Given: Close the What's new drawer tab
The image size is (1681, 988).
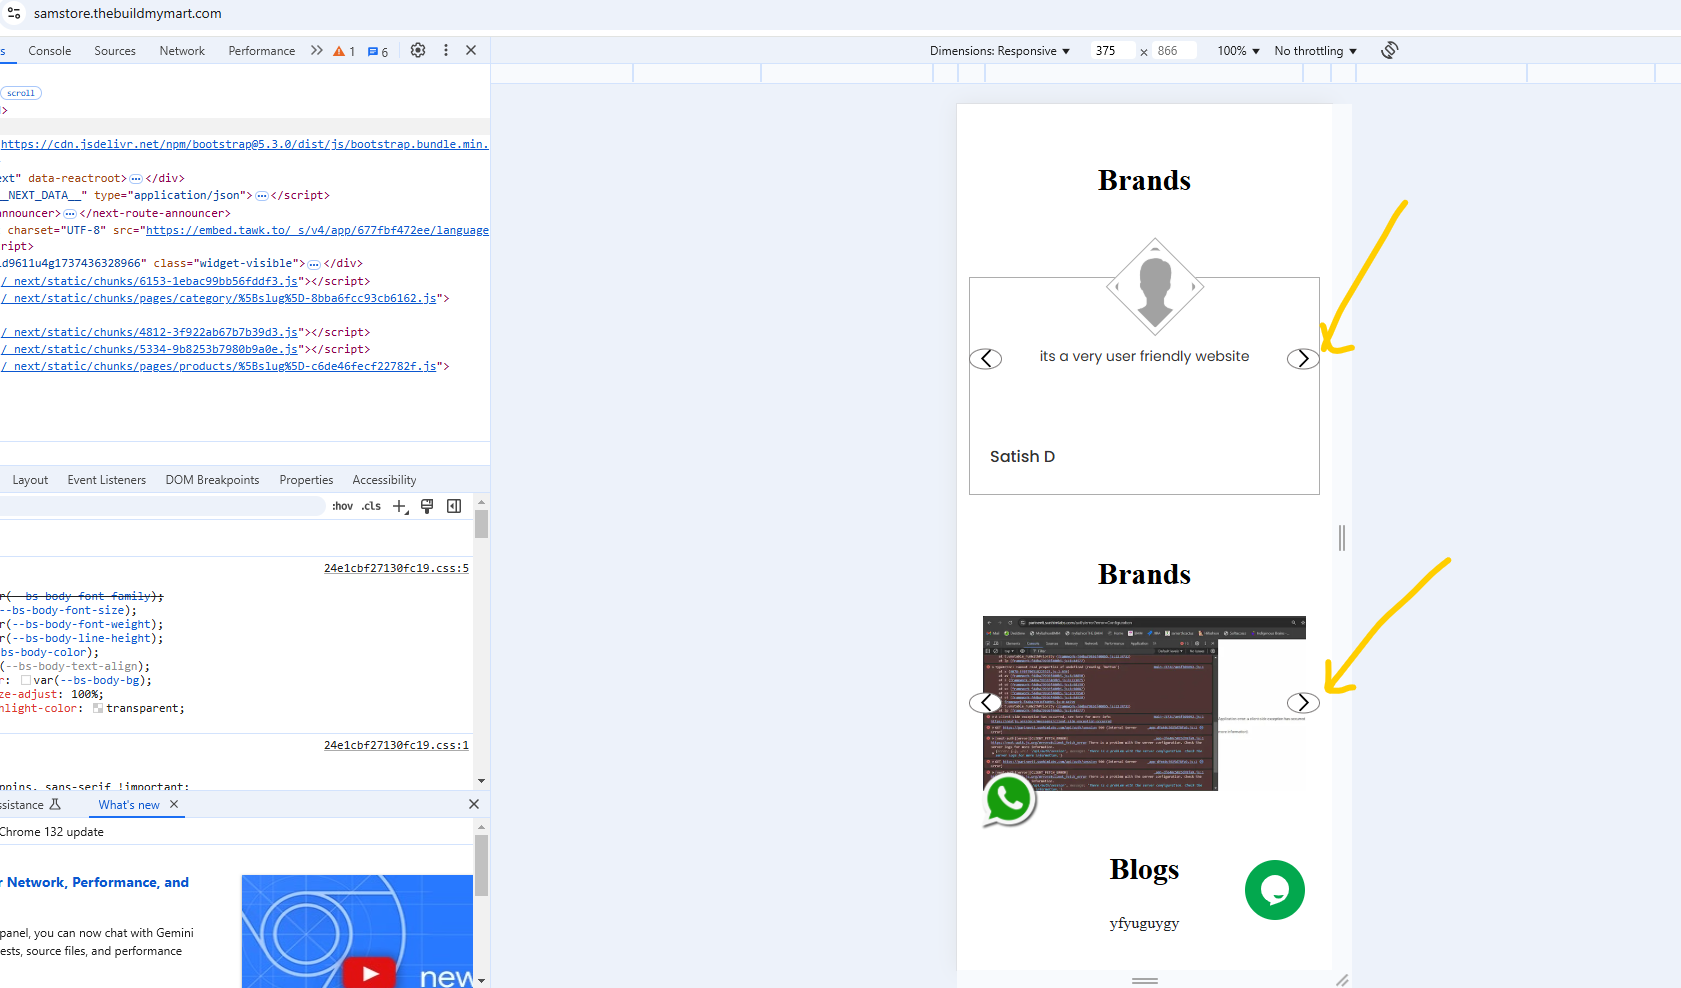Looking at the screenshot, I should coord(174,804).
